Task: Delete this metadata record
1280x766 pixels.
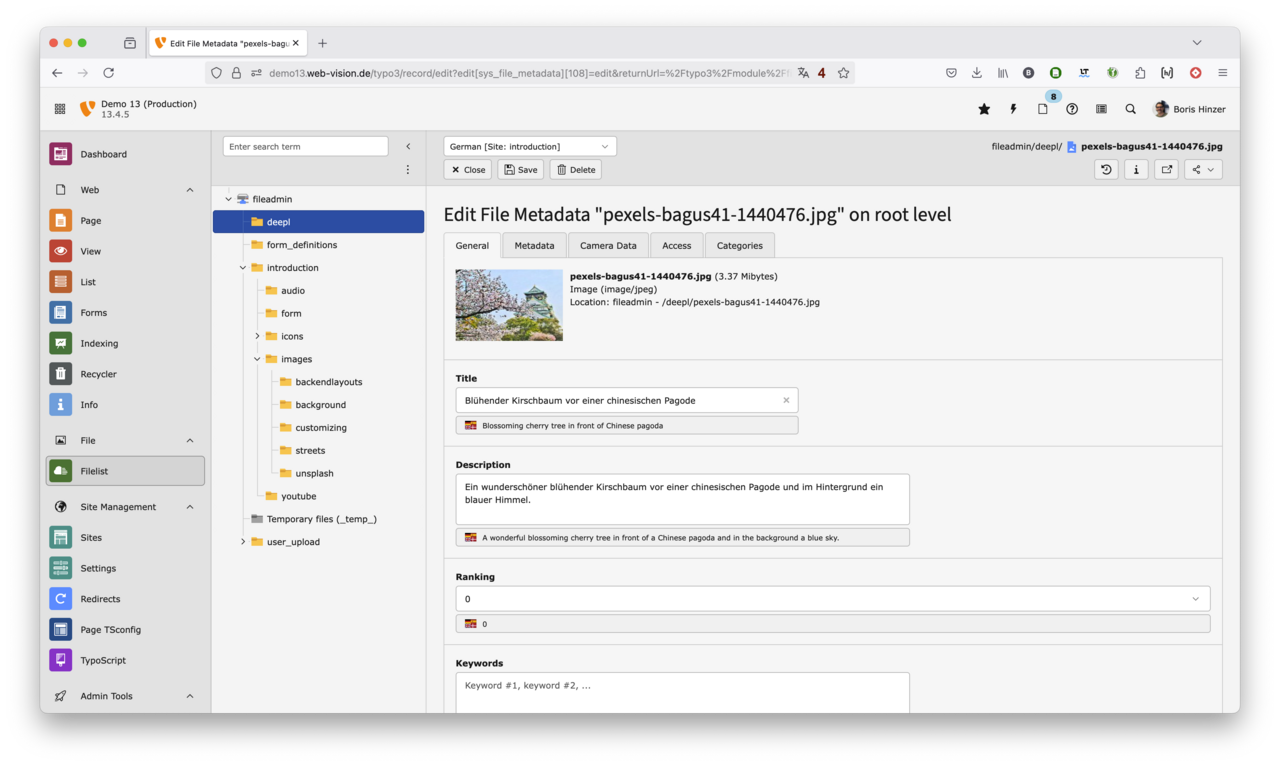Action: point(575,169)
